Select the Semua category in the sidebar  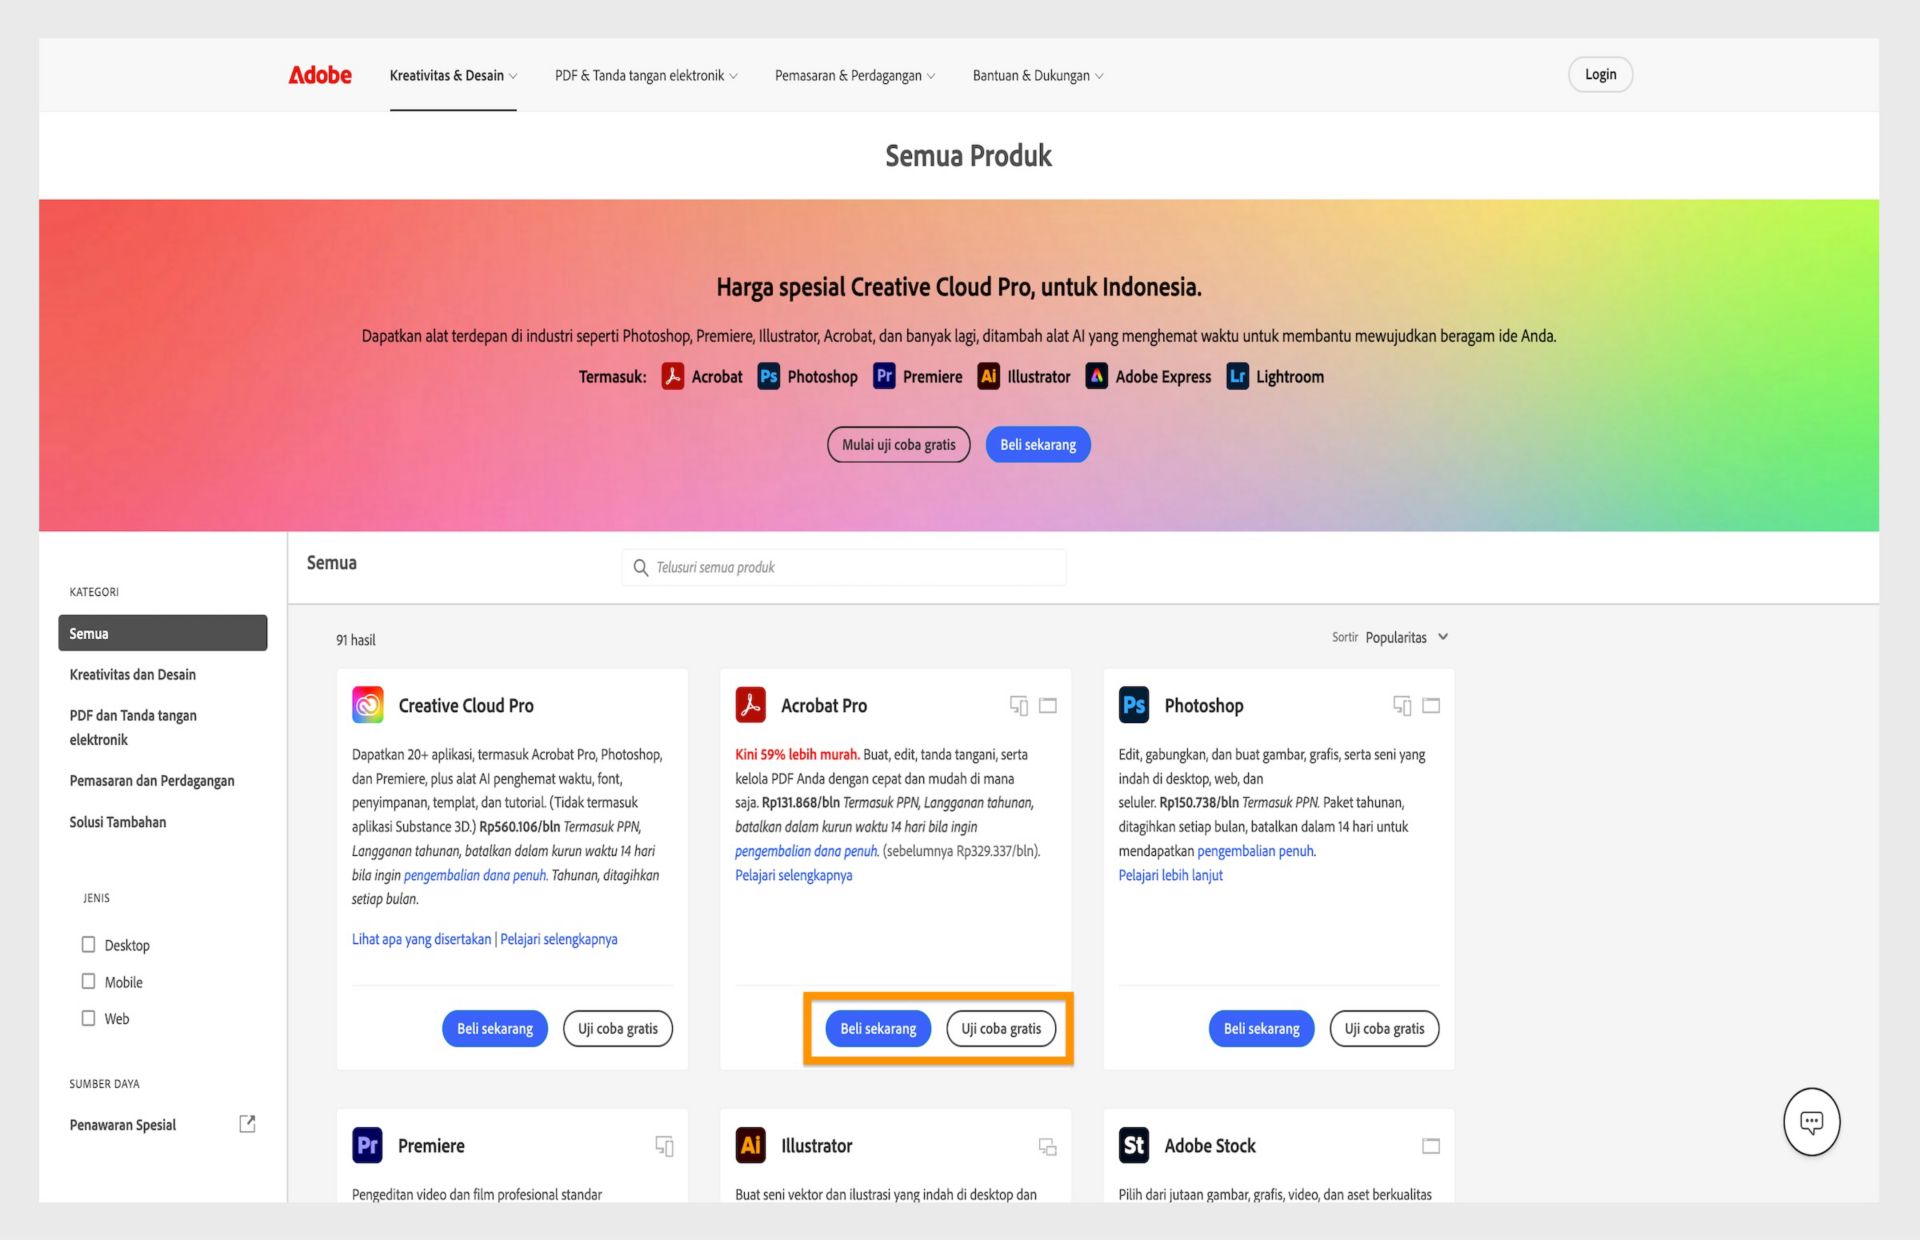(x=163, y=632)
